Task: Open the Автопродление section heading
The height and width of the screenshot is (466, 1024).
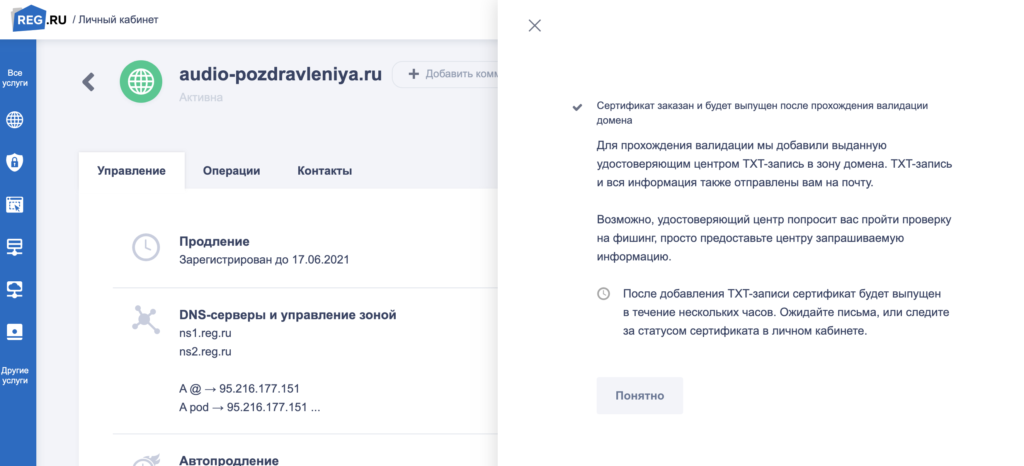Action: click(229, 460)
